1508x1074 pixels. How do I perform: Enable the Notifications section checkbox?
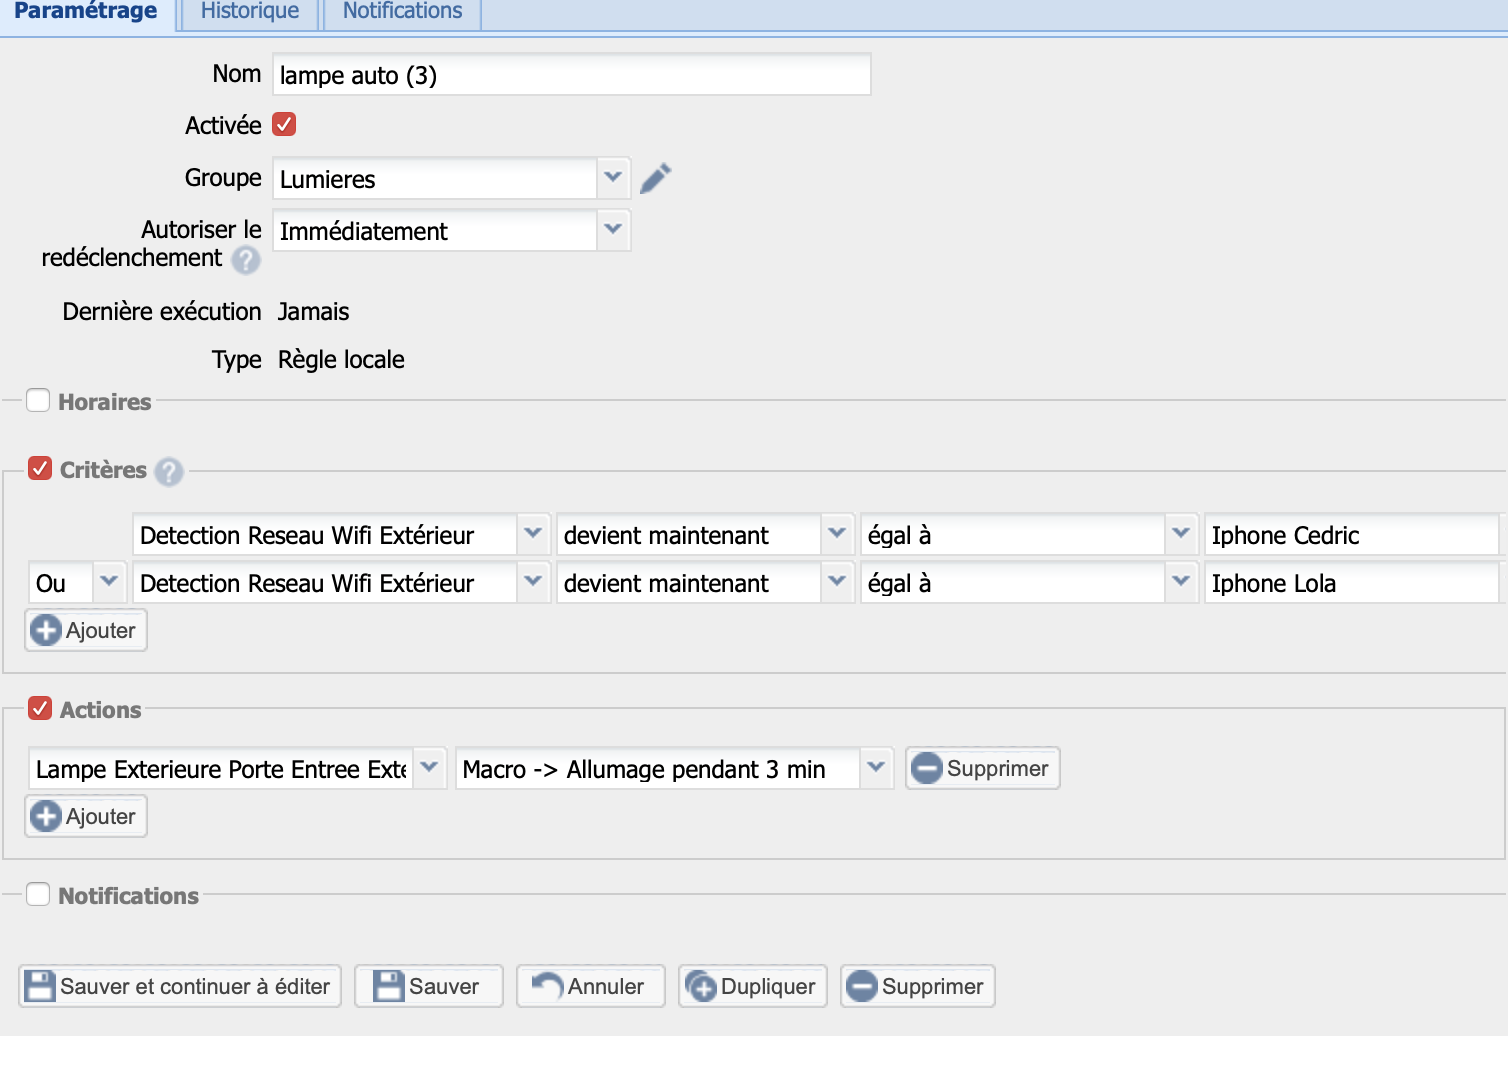pyautogui.click(x=38, y=895)
